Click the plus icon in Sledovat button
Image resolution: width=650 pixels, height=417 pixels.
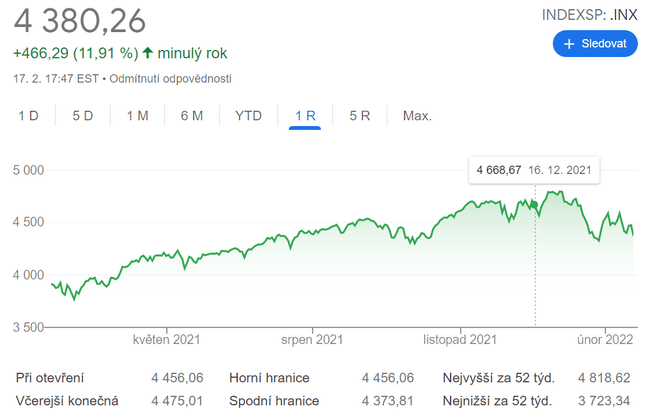569,44
